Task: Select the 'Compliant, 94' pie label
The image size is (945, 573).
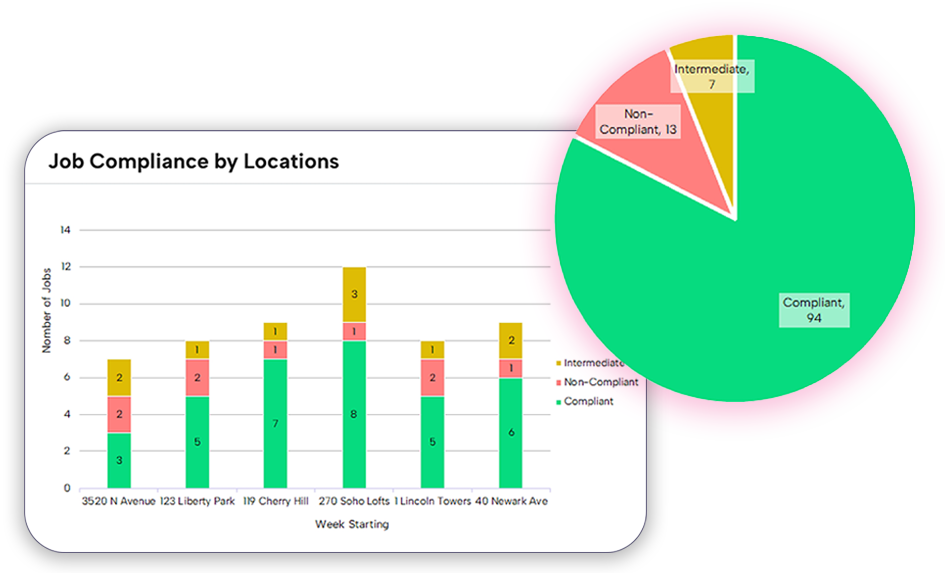Action: click(814, 310)
